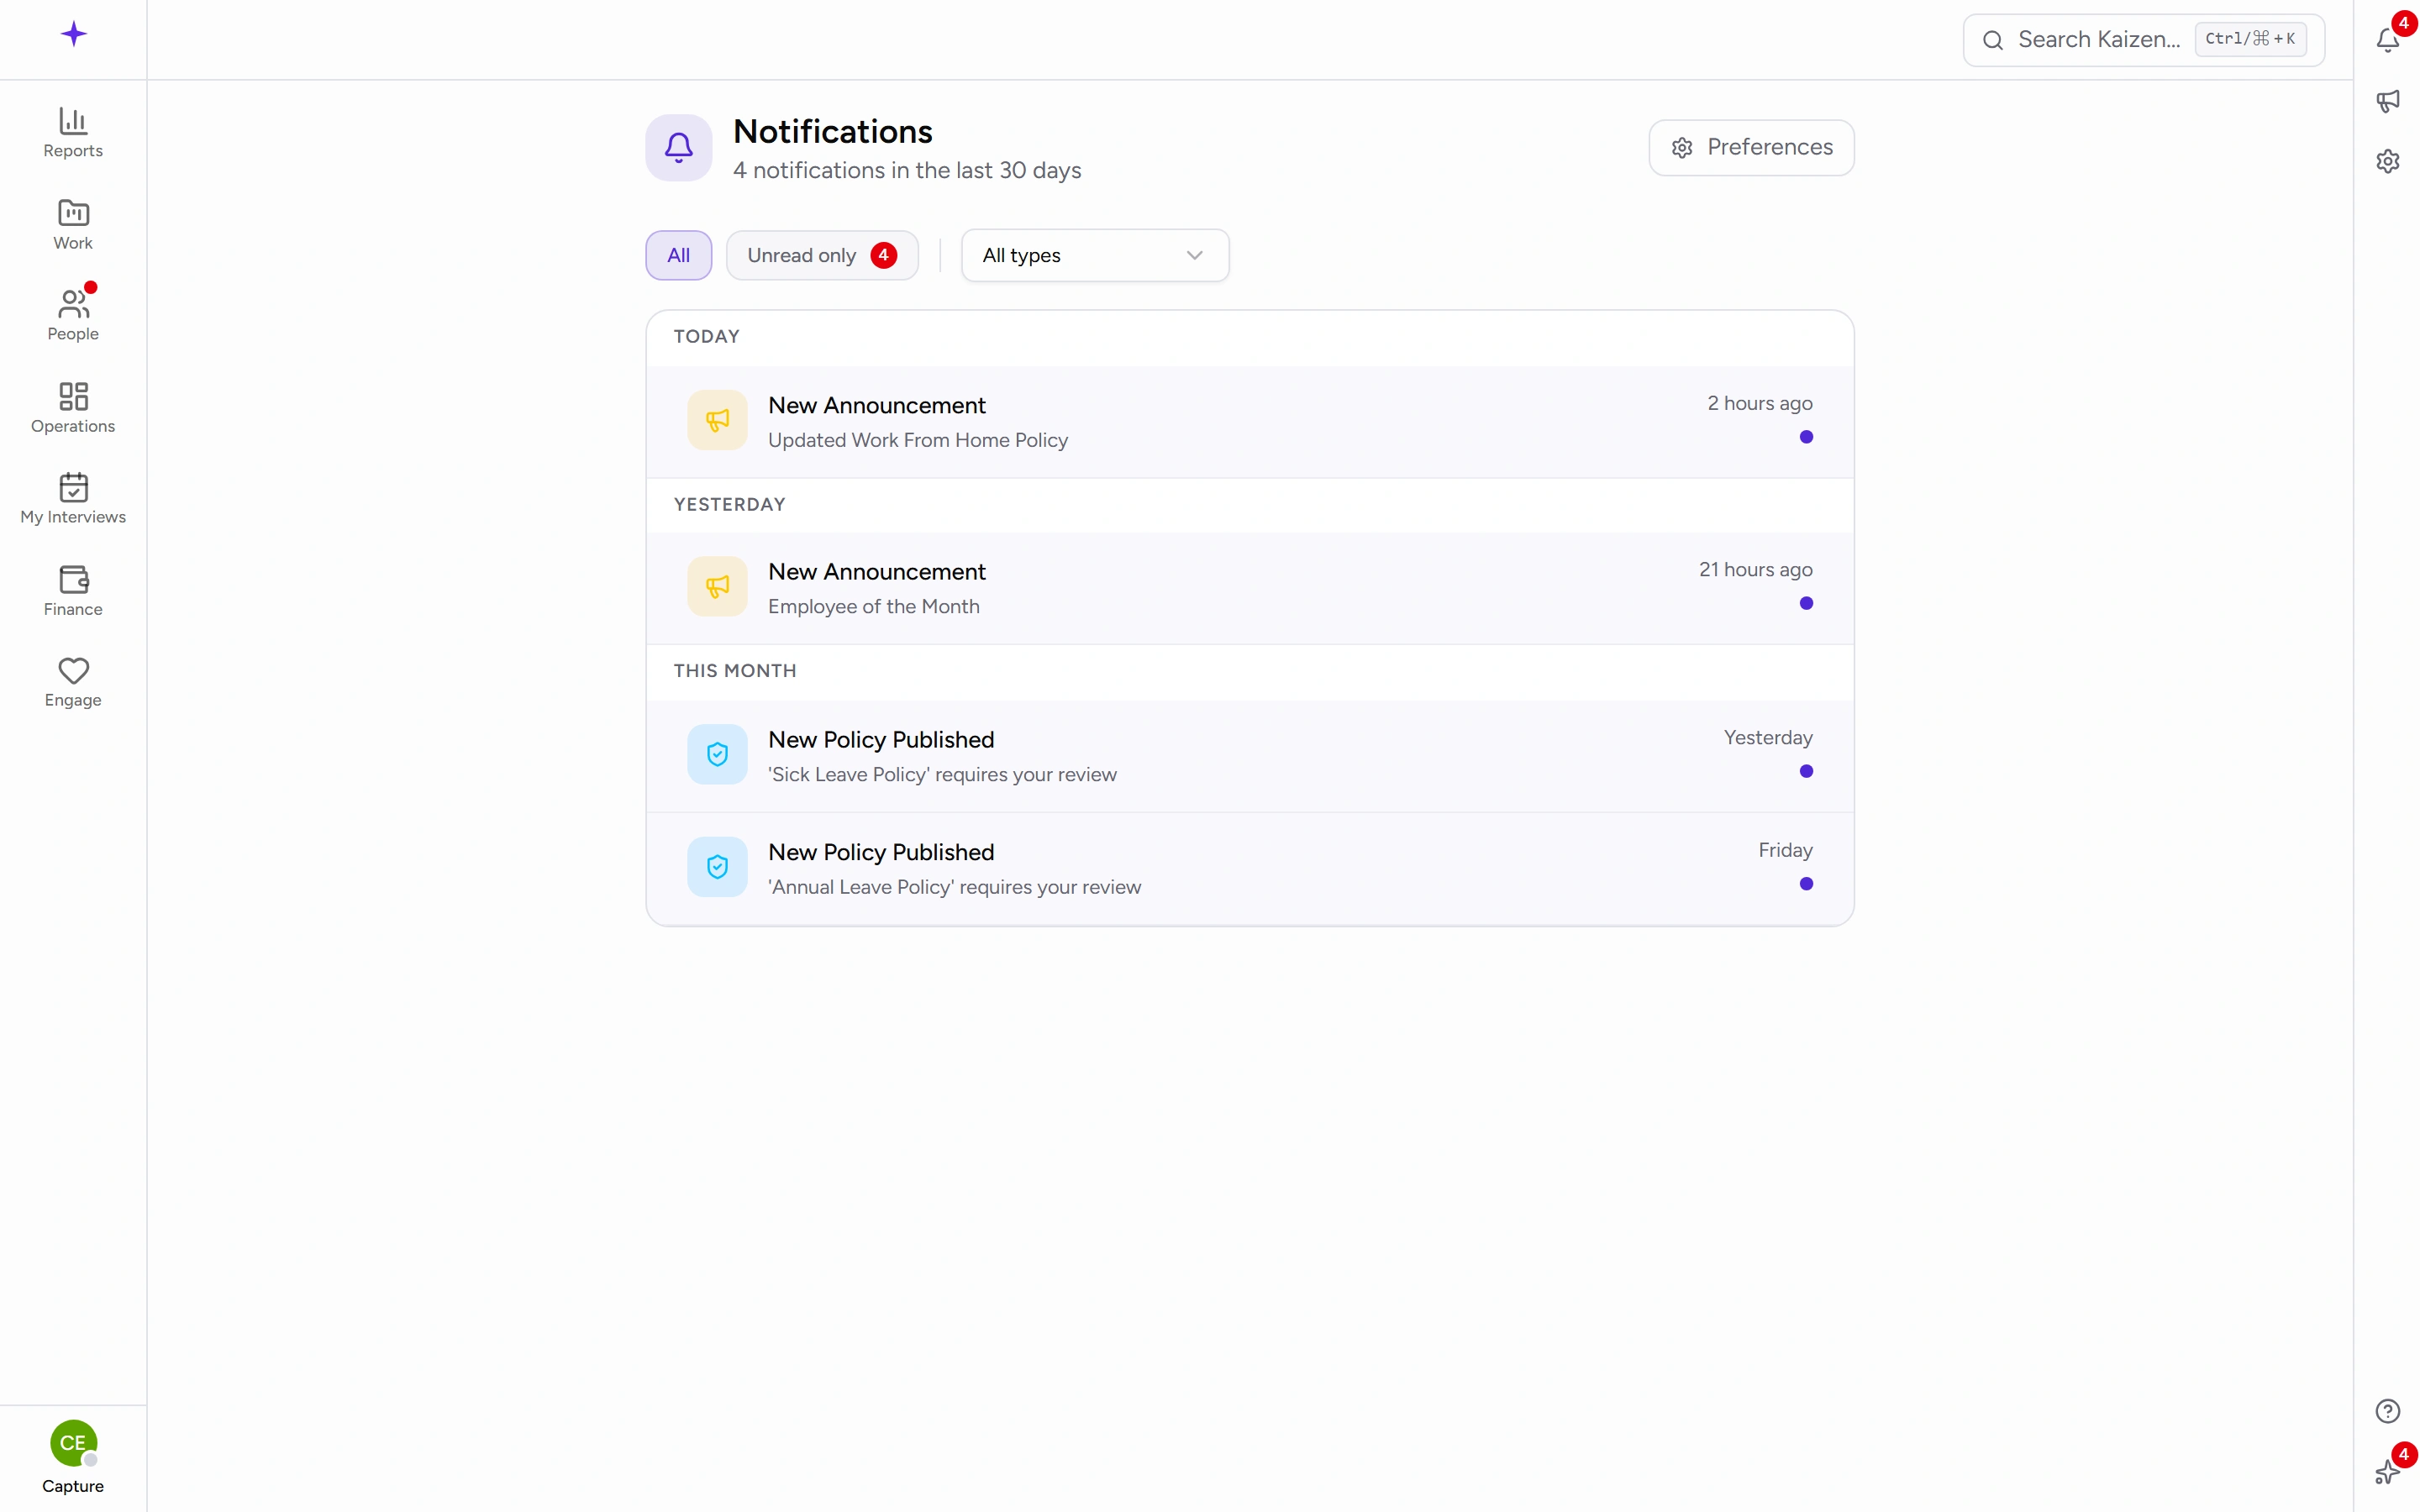Open the Work section in sidebar
Screen dimensions: 2420x1512
pos(73,225)
